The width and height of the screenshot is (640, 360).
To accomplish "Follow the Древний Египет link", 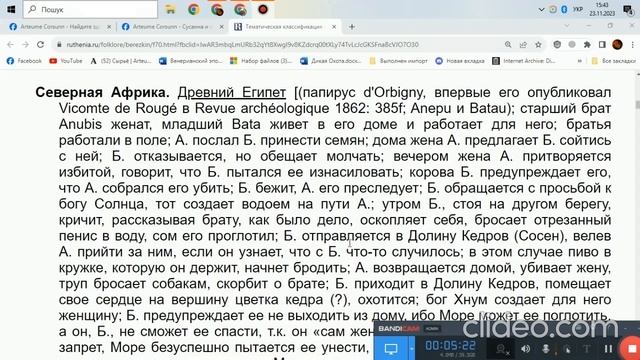I will pyautogui.click(x=231, y=92).
